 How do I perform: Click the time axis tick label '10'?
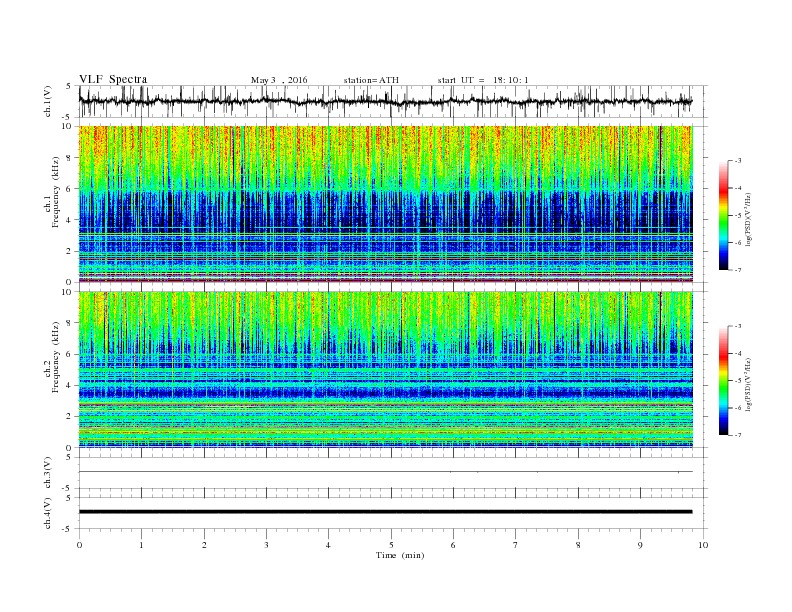(703, 545)
